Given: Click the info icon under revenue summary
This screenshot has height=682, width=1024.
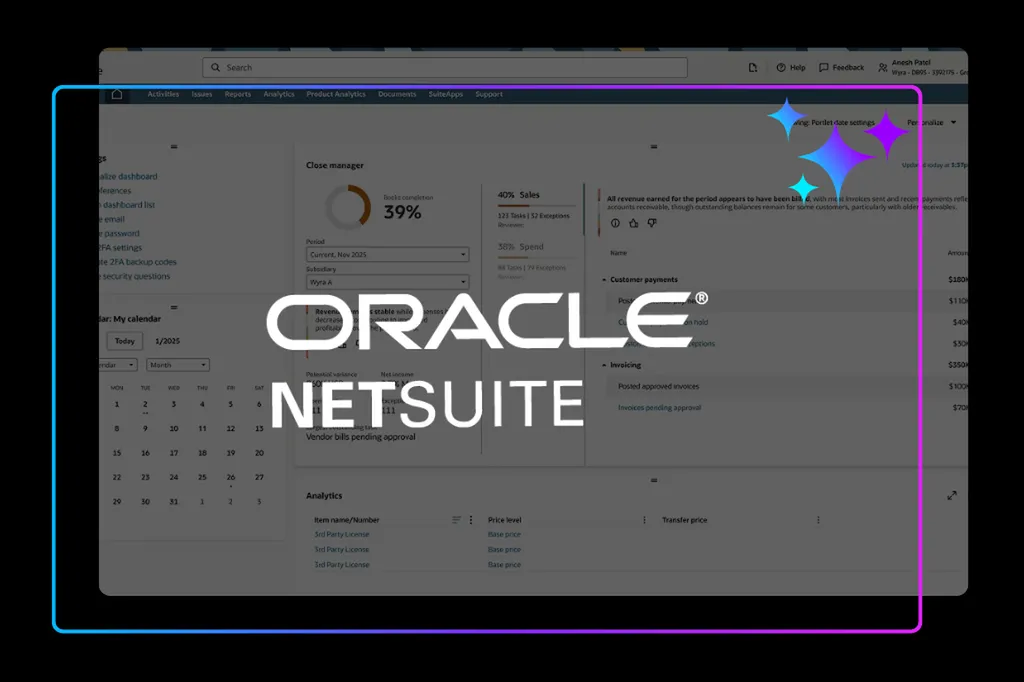Looking at the screenshot, I should tap(615, 223).
